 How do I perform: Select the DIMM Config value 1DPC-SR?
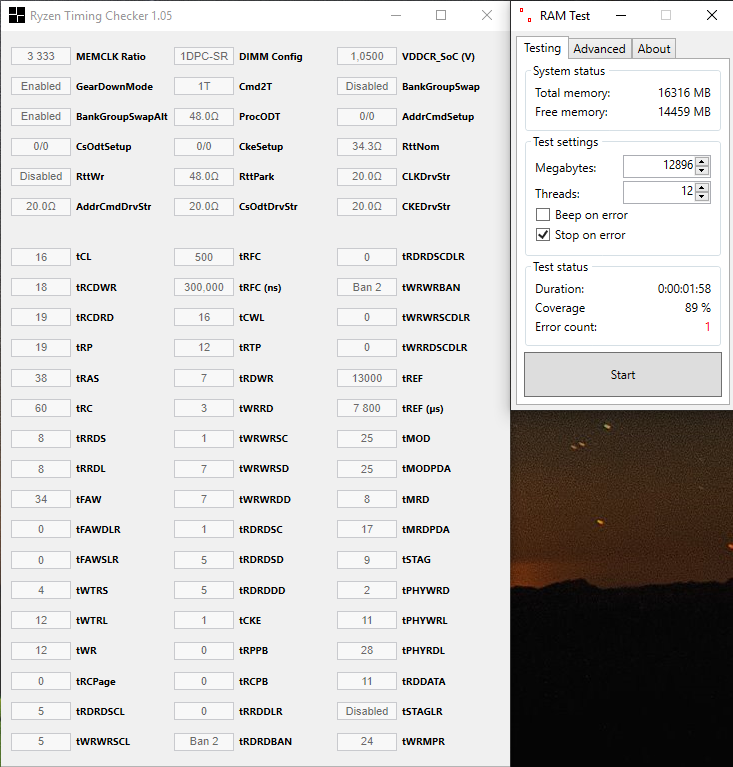point(204,56)
